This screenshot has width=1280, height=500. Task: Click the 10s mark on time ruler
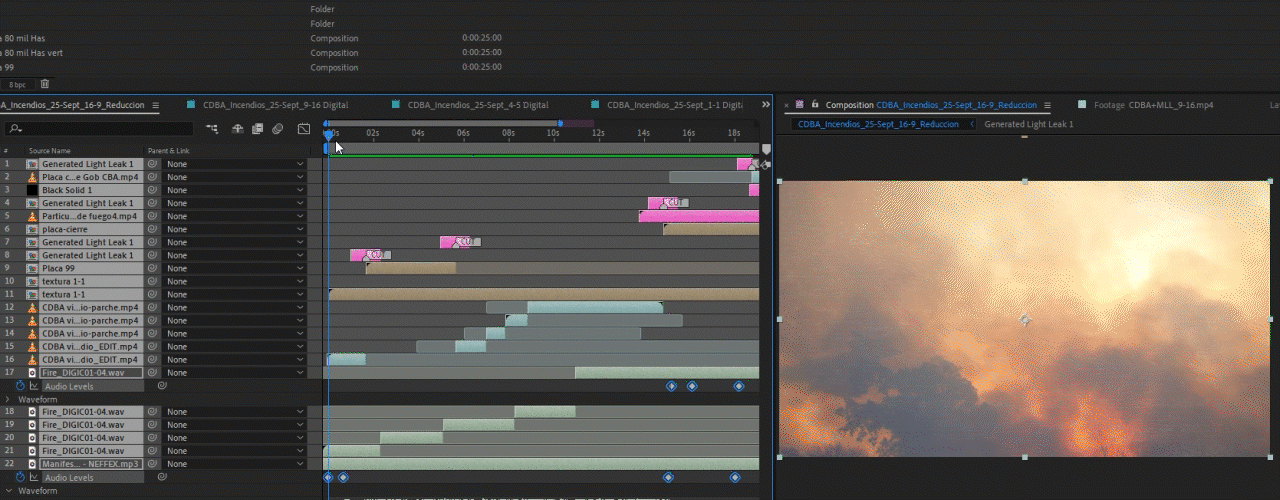point(553,132)
